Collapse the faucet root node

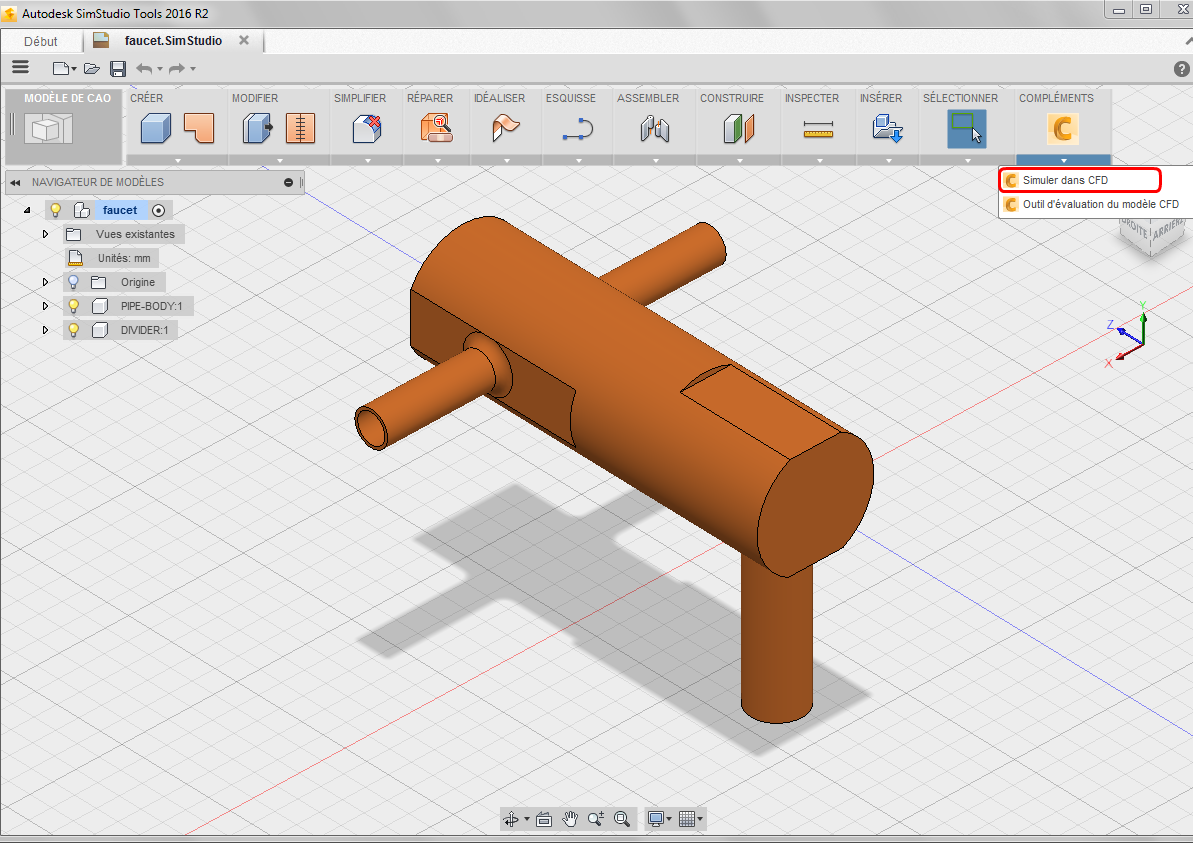pos(27,210)
